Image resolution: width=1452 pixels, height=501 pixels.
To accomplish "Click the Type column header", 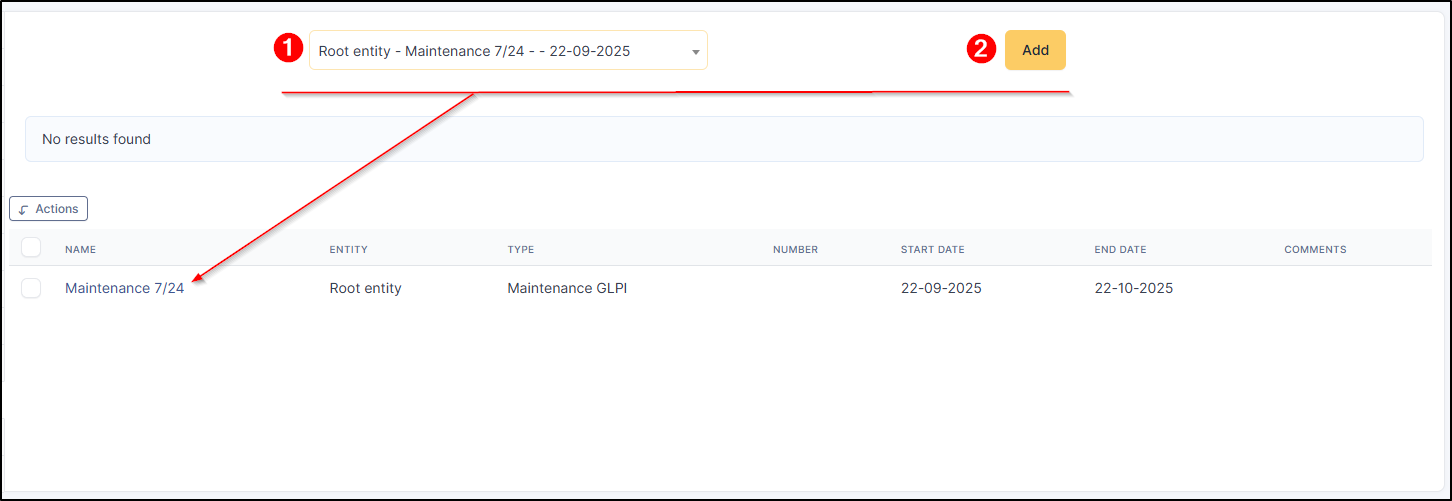I will pos(521,250).
